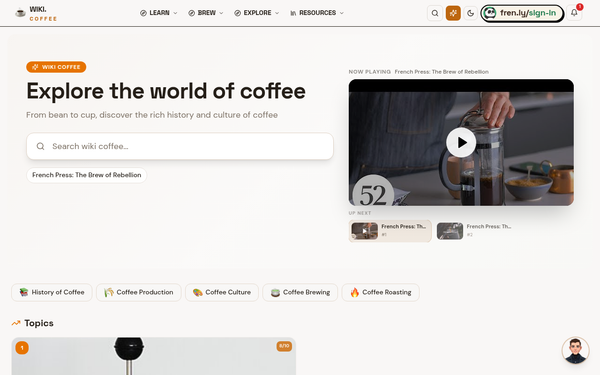Image resolution: width=600 pixels, height=375 pixels.
Task: Open the Coffee Brewing category
Action: pyautogui.click(x=300, y=292)
